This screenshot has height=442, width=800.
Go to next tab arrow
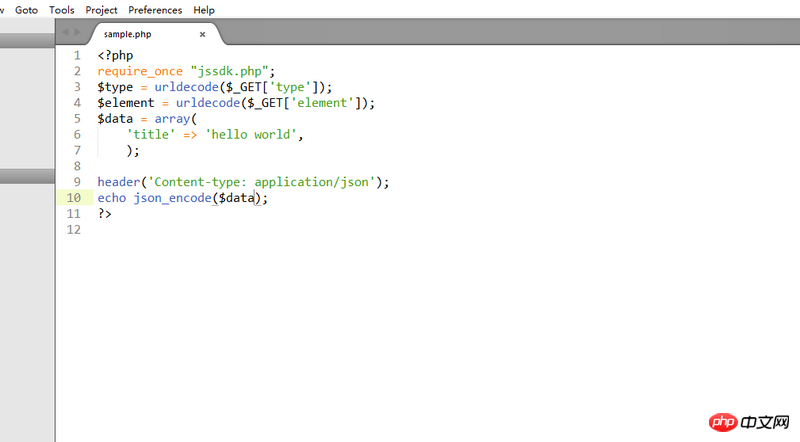point(78,32)
